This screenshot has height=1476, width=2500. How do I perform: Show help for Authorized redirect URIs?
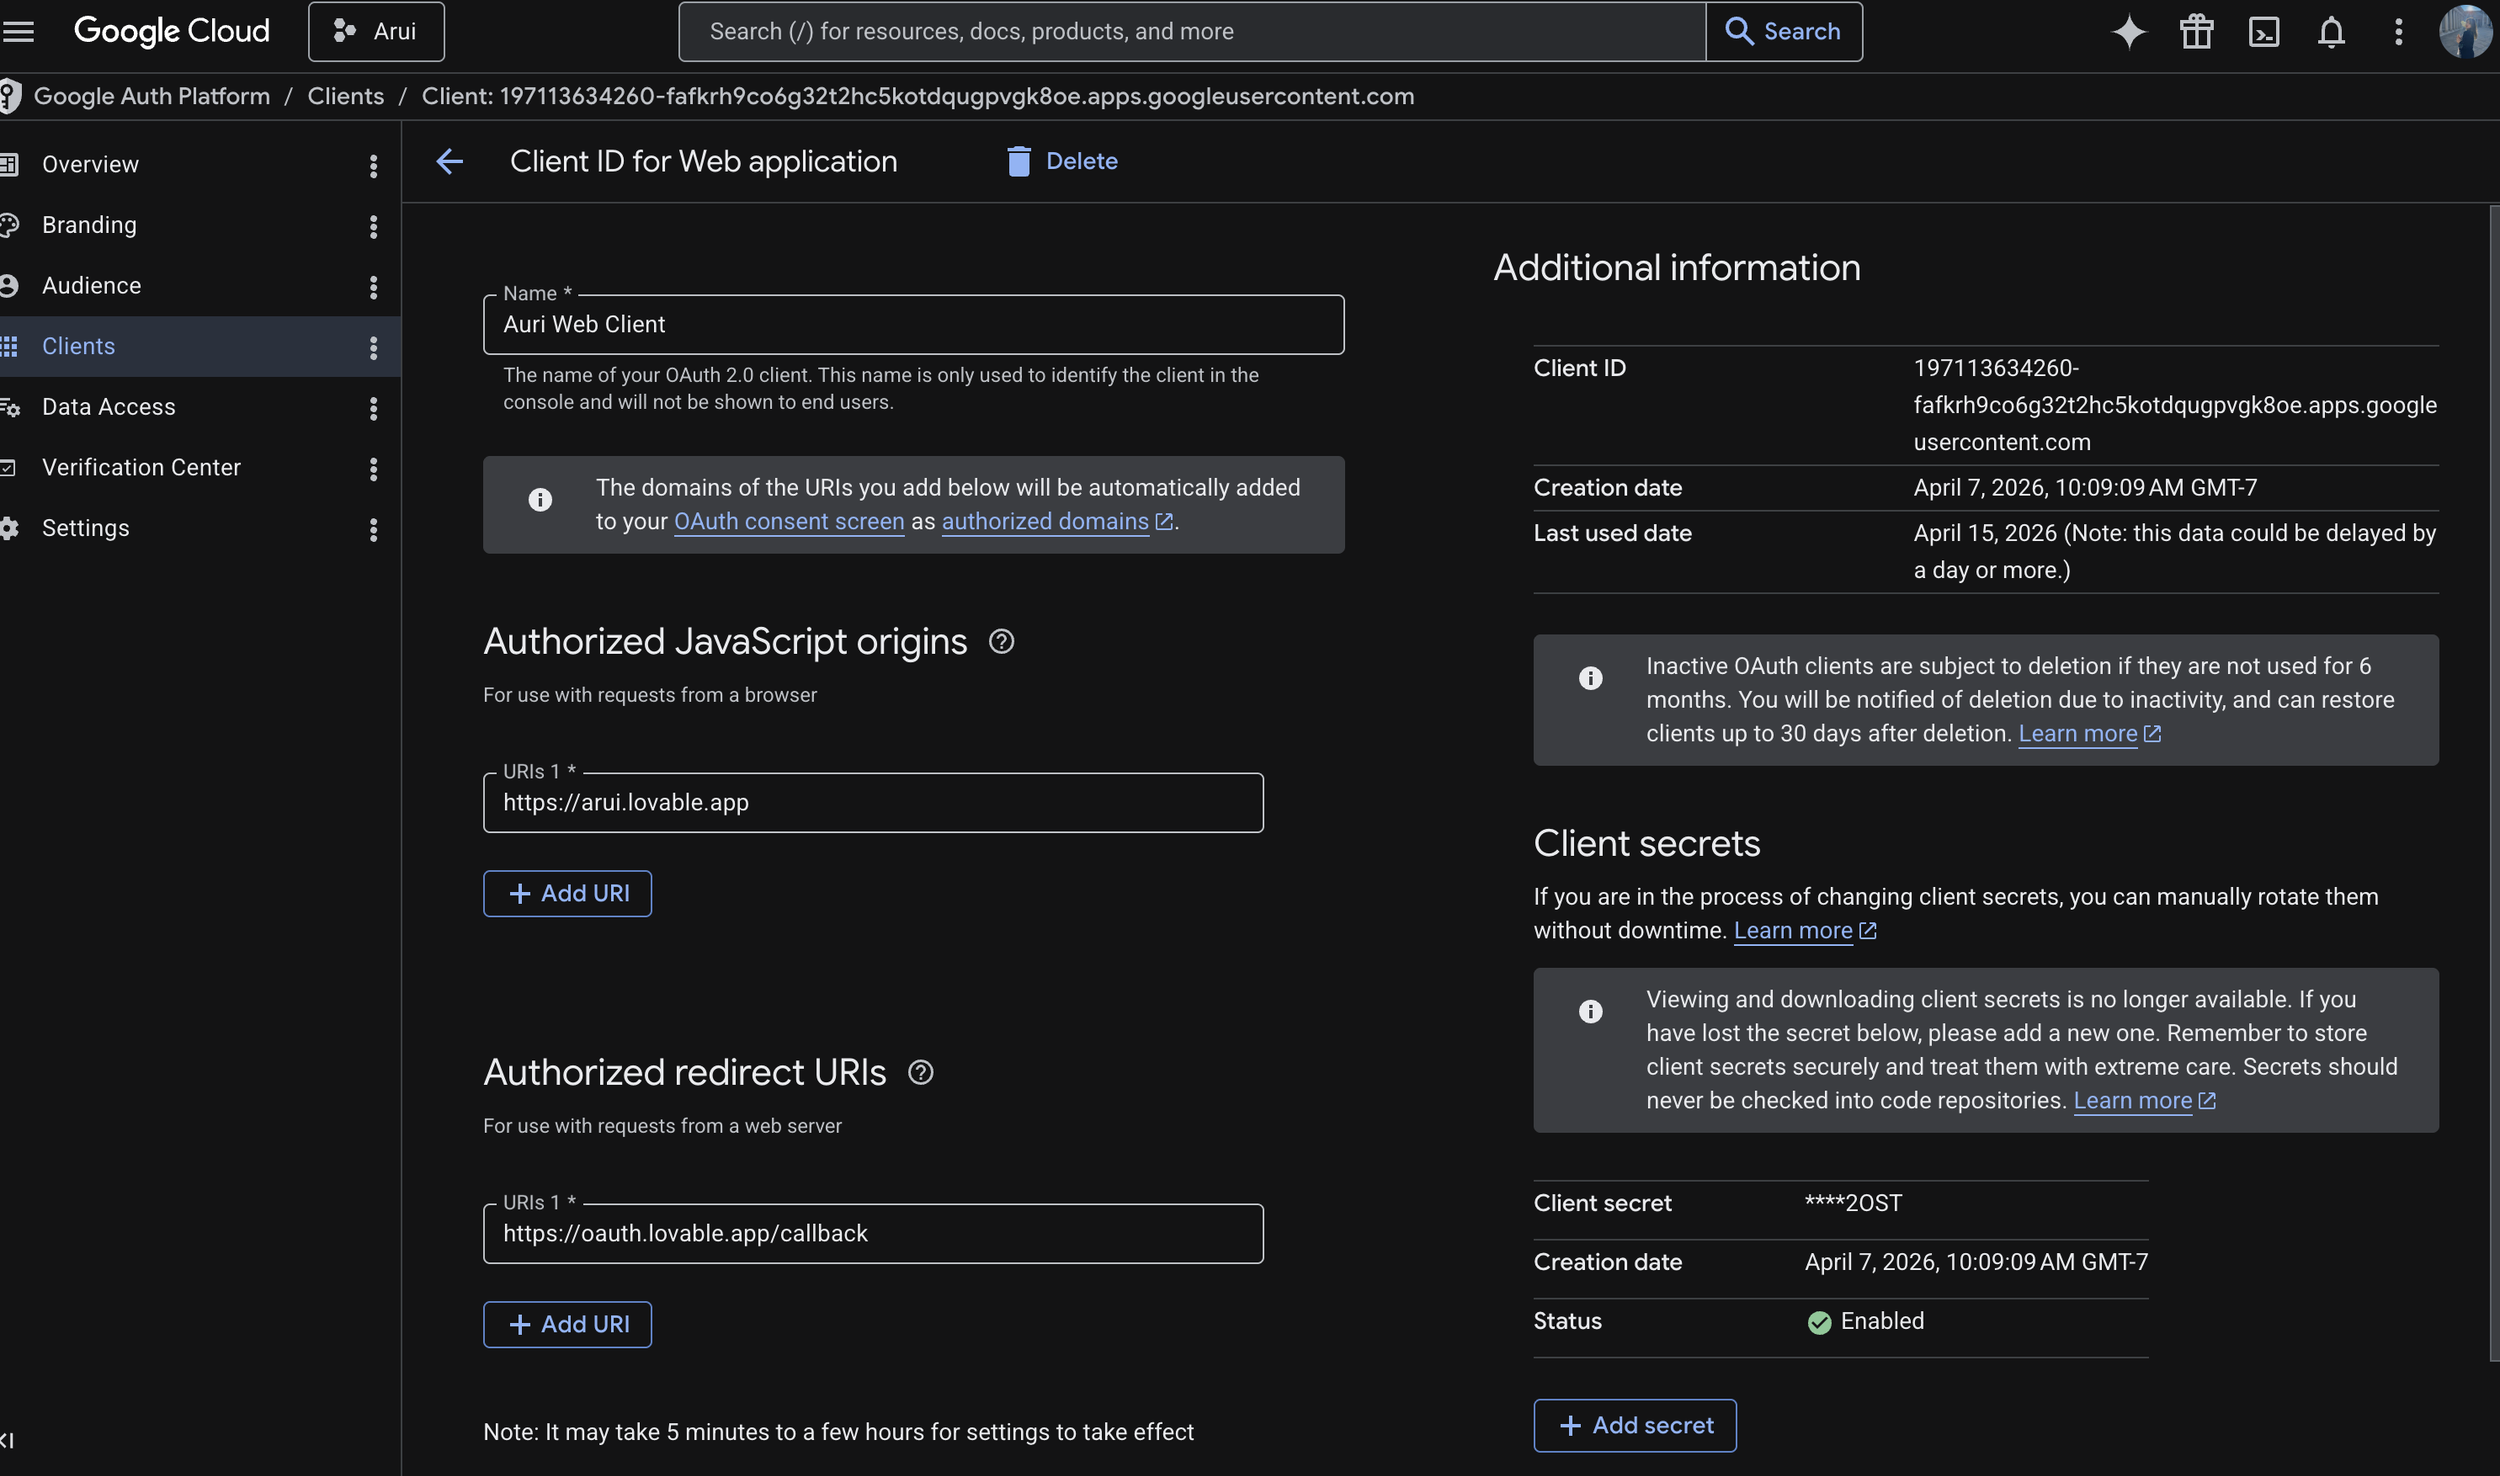(920, 1072)
